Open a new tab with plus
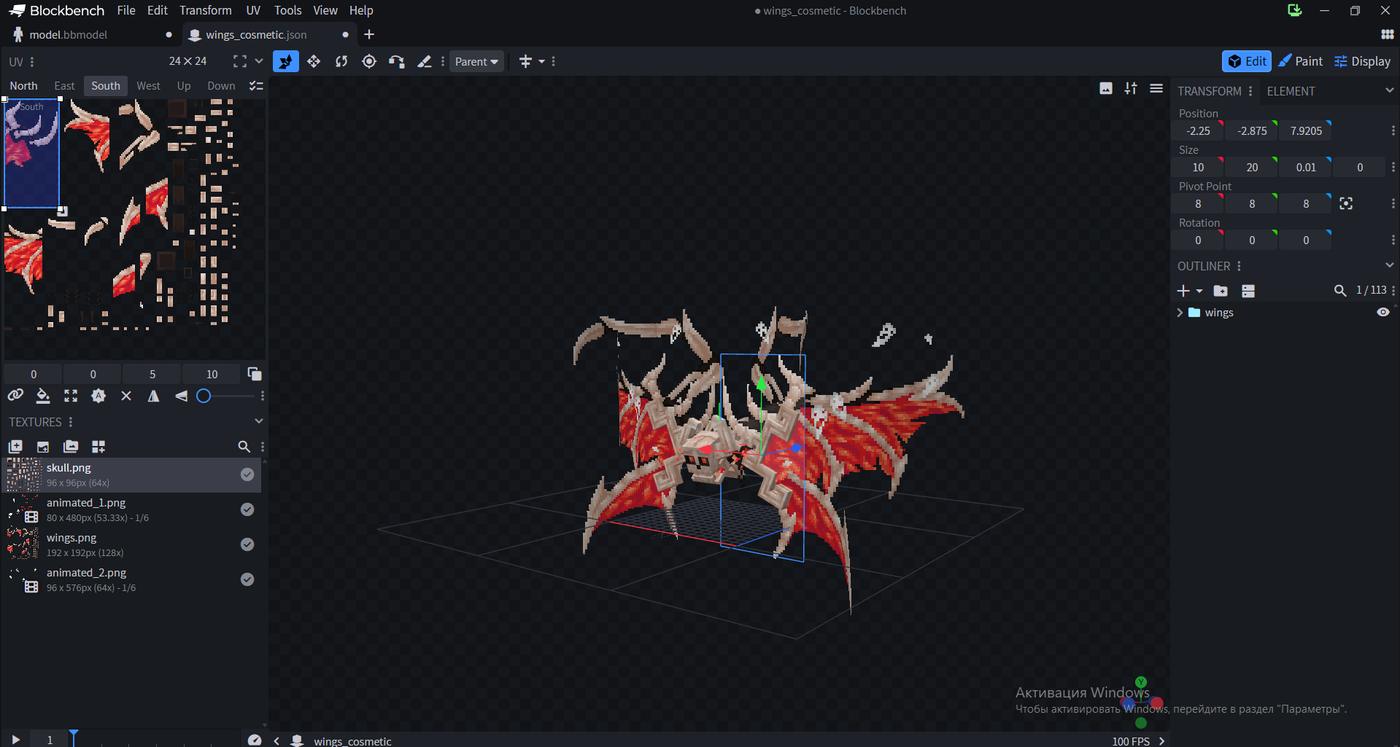Screen dimensions: 1400x747 [x=369, y=34]
